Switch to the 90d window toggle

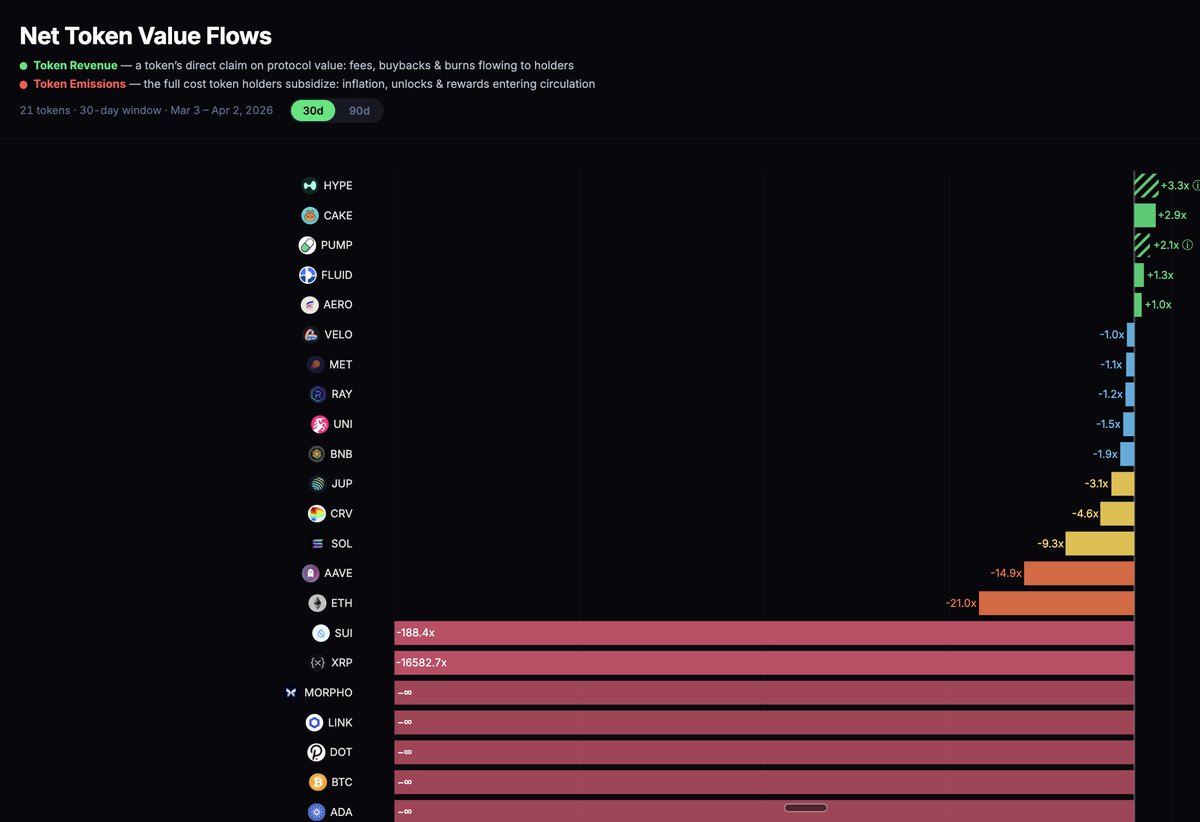click(359, 111)
